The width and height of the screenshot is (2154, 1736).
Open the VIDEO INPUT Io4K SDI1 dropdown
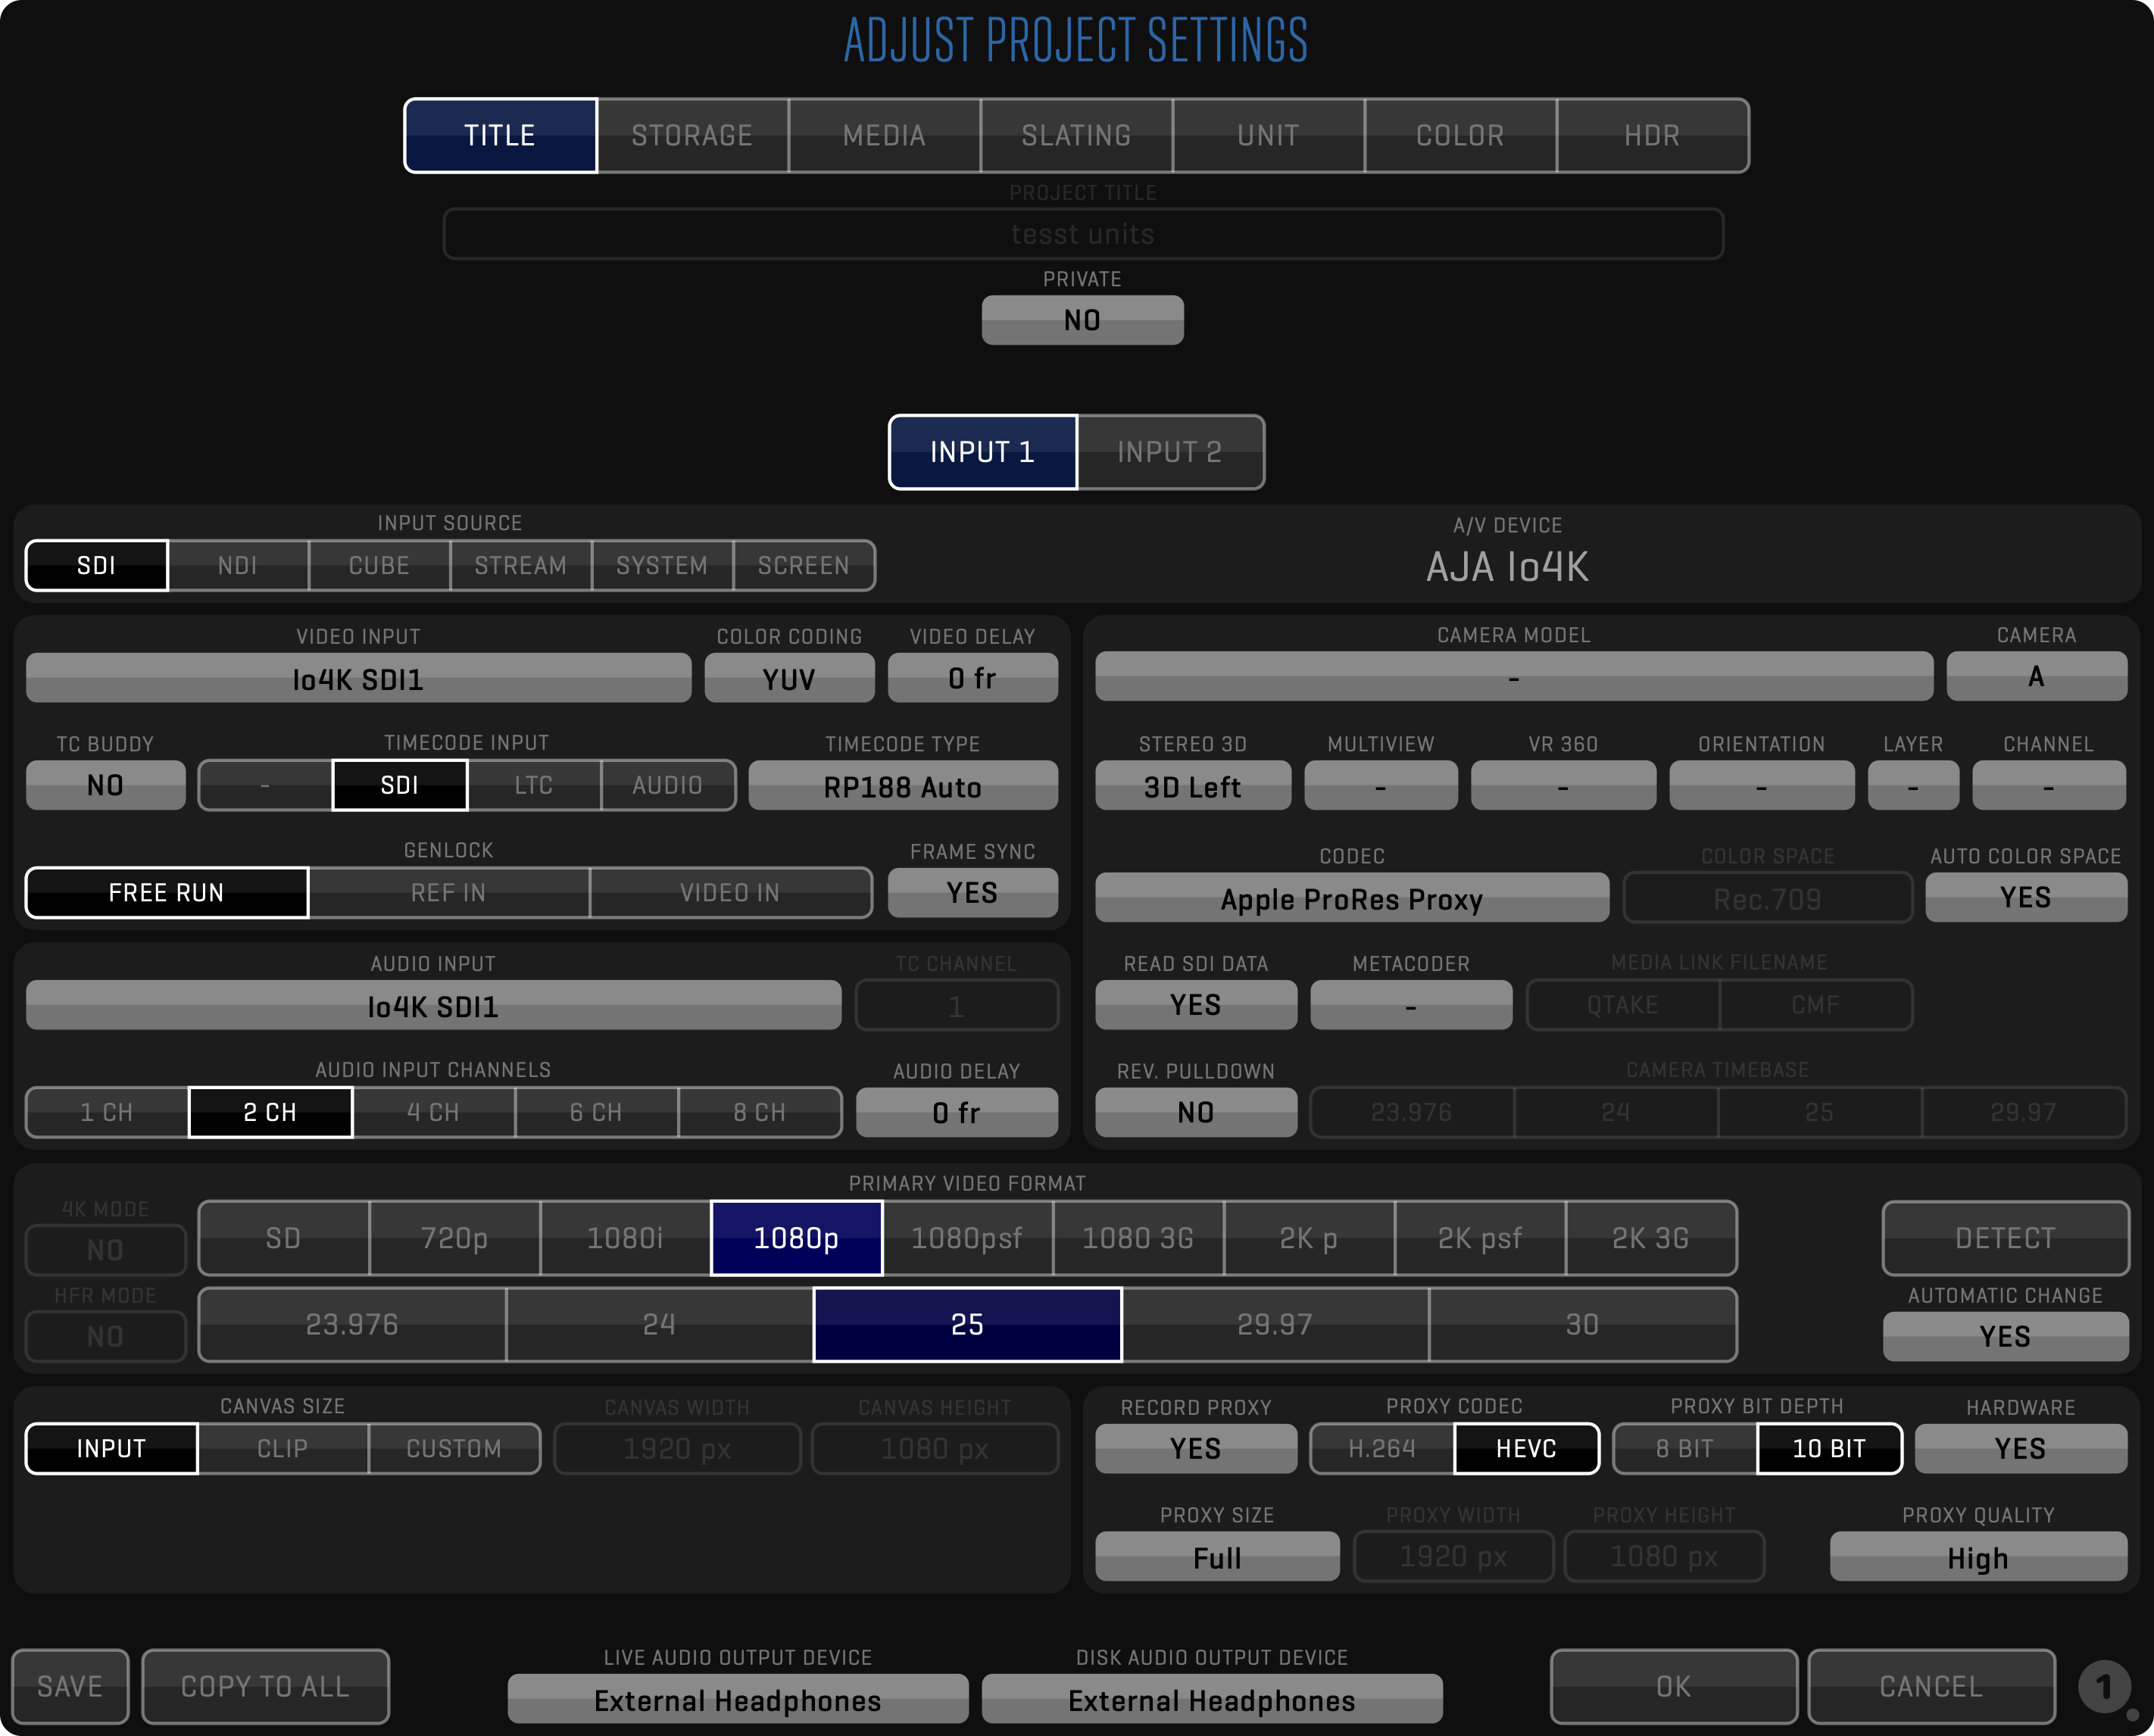pyautogui.click(x=358, y=679)
